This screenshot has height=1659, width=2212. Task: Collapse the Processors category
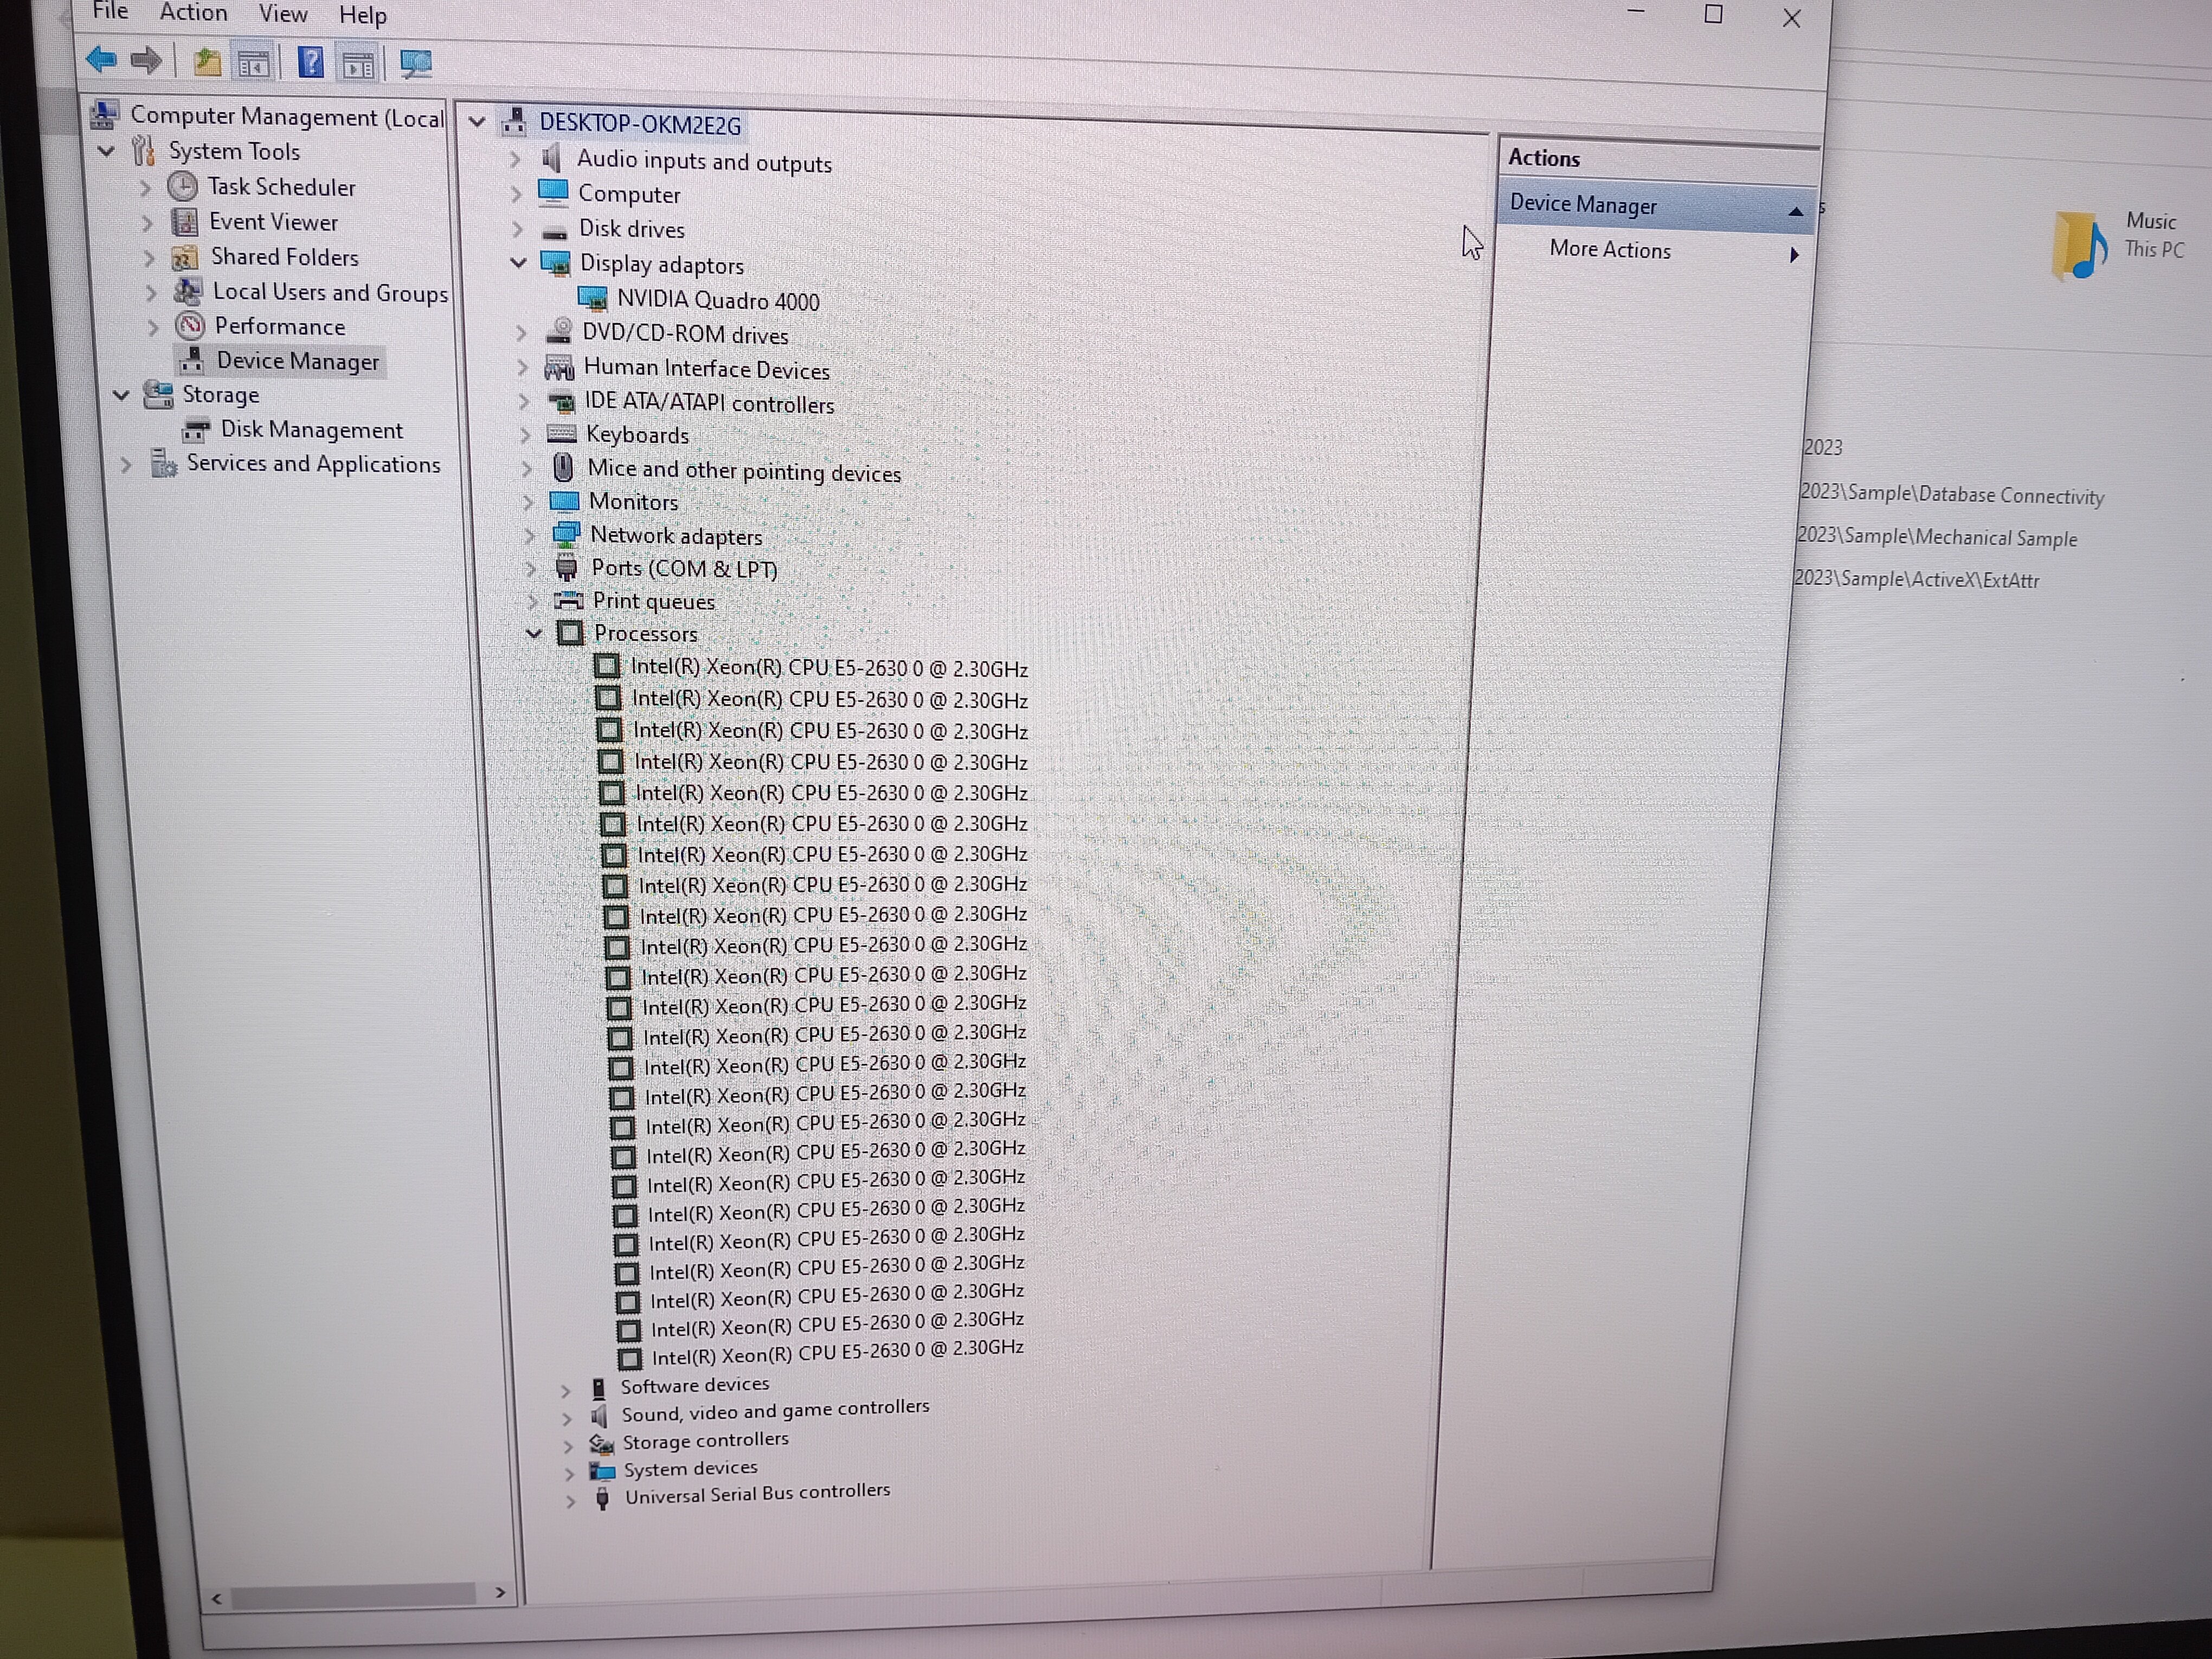click(534, 632)
